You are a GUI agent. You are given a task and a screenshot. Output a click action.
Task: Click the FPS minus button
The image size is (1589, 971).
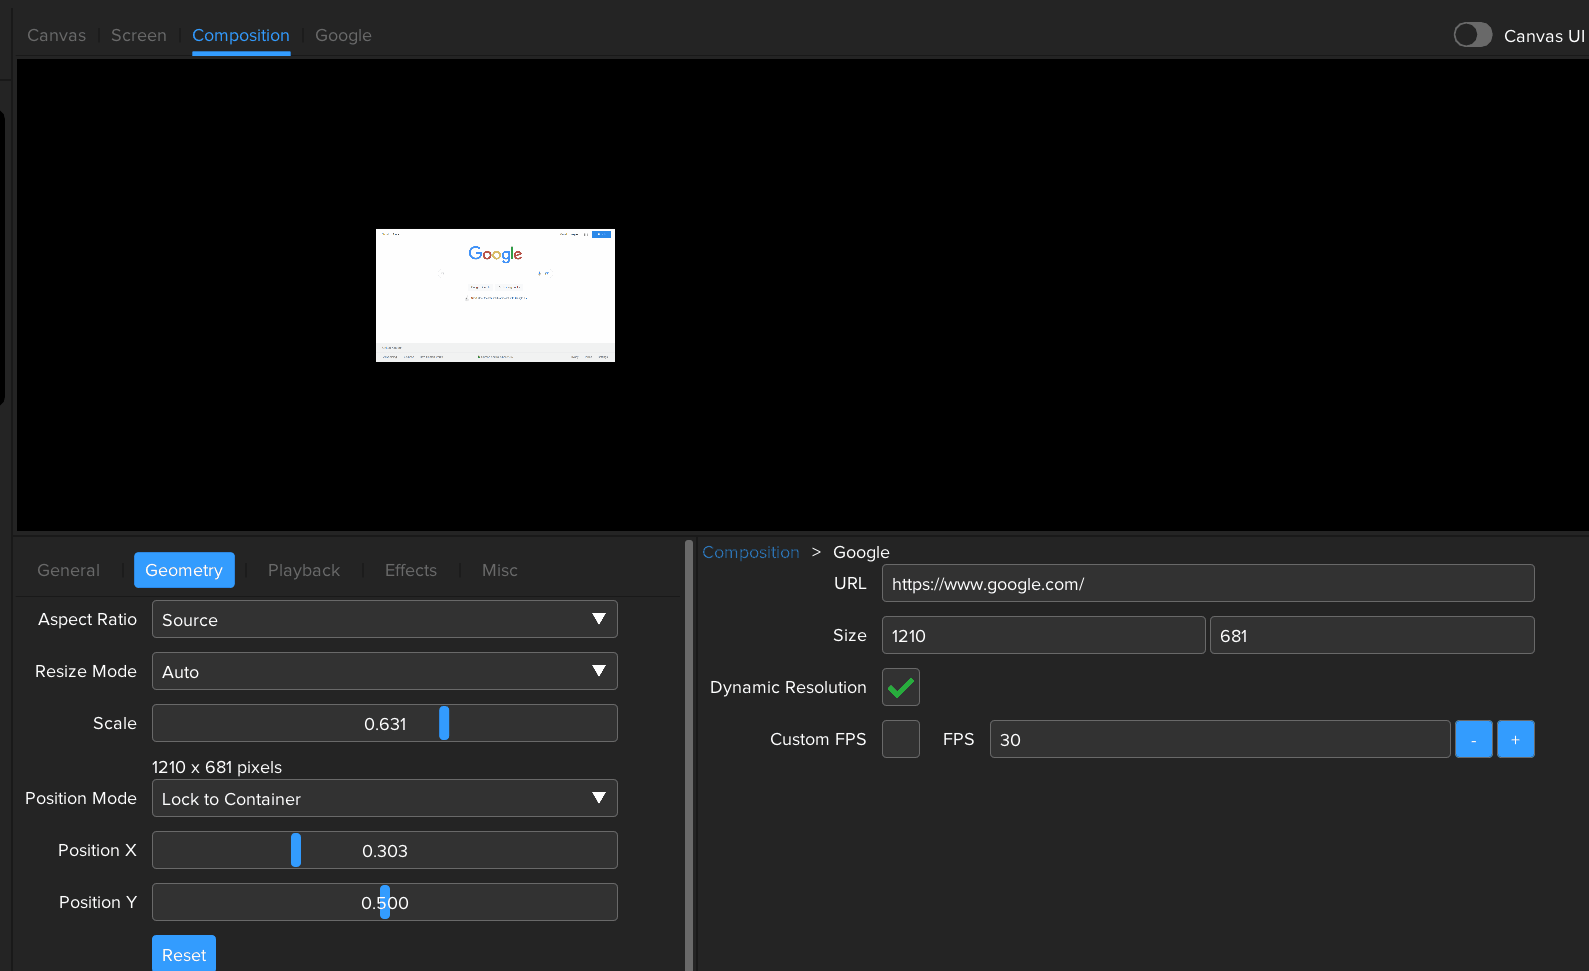(1473, 739)
